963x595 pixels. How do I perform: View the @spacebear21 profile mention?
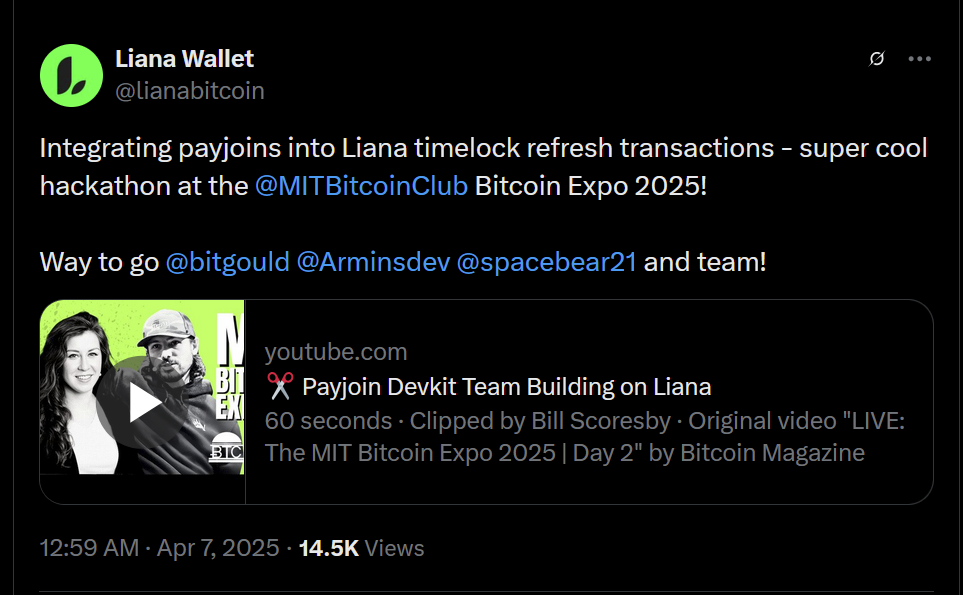coord(546,262)
